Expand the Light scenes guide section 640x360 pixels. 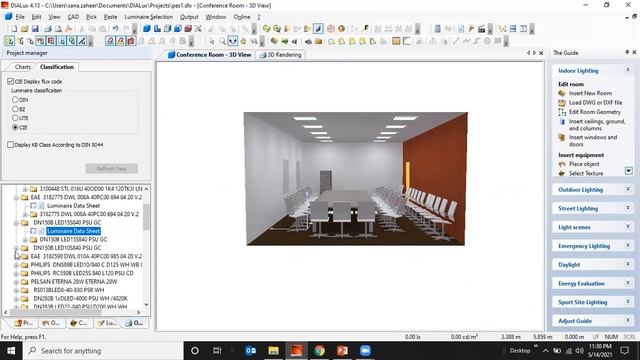coord(628,227)
